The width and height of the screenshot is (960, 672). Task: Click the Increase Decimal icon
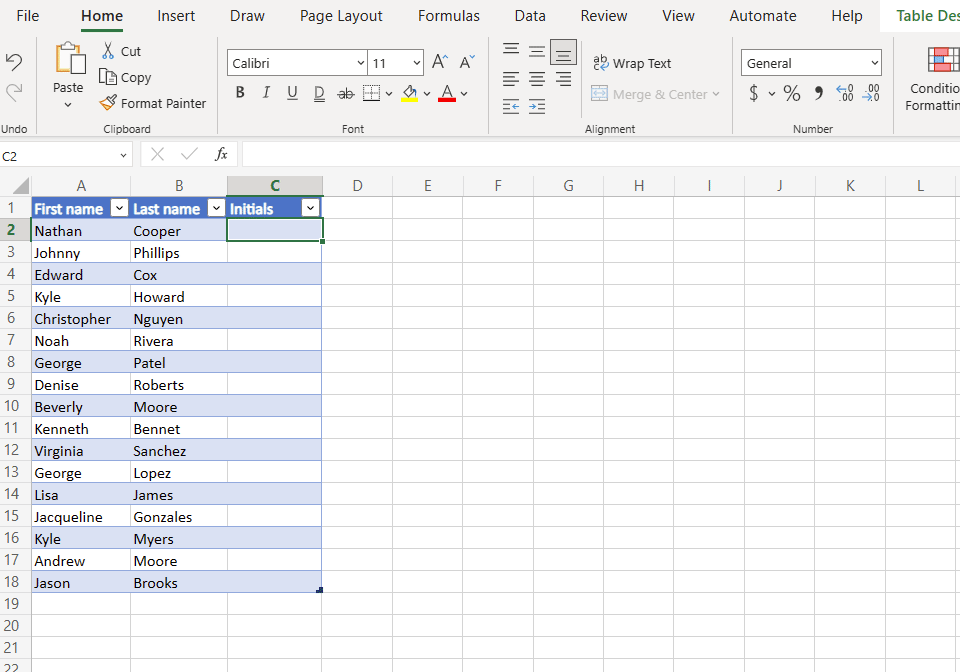845,92
